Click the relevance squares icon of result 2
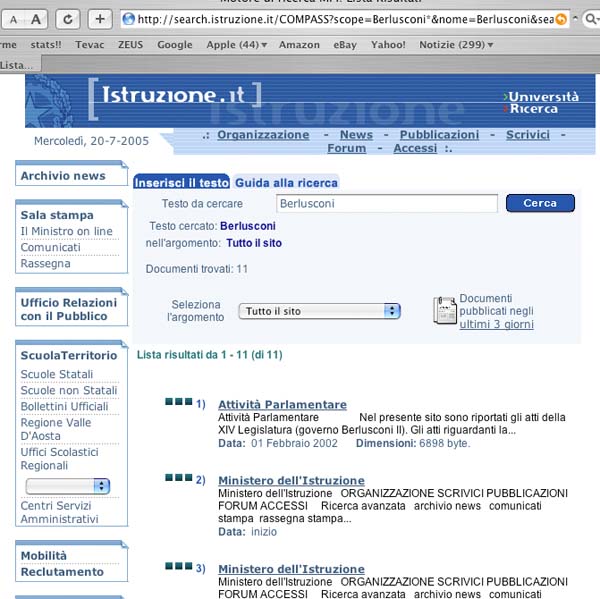The image size is (600, 599). tap(178, 477)
